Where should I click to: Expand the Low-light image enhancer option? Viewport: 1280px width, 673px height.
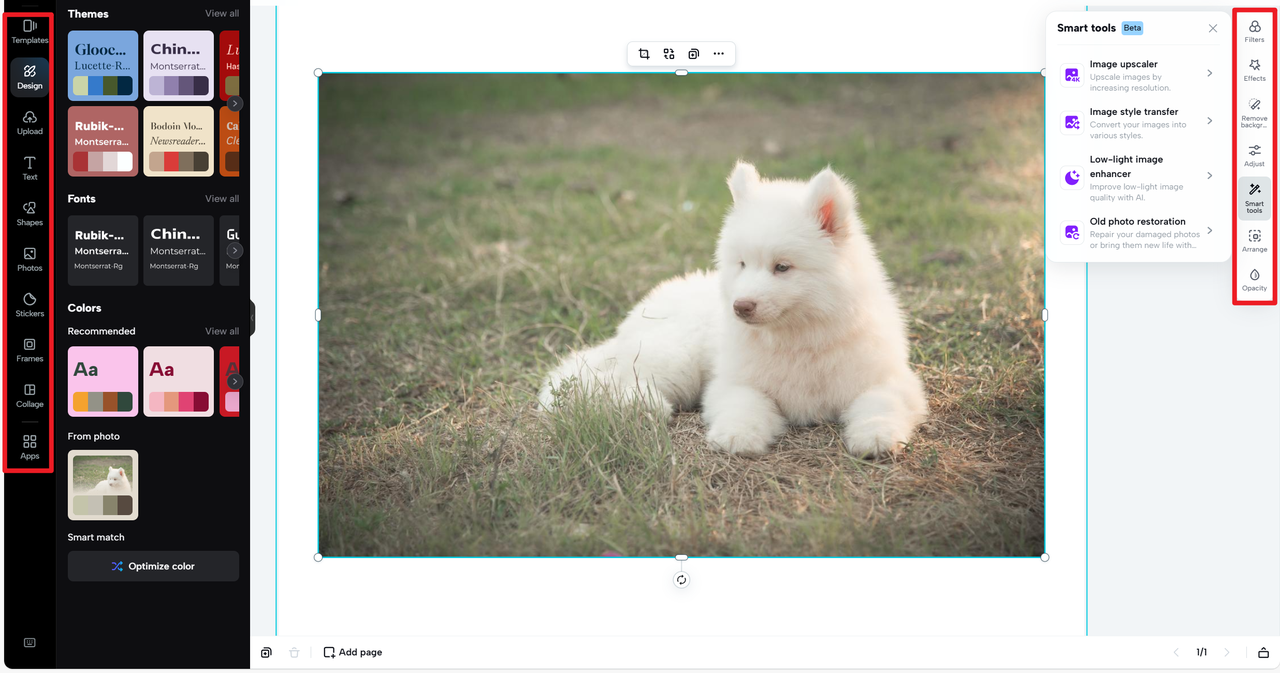(1138, 177)
